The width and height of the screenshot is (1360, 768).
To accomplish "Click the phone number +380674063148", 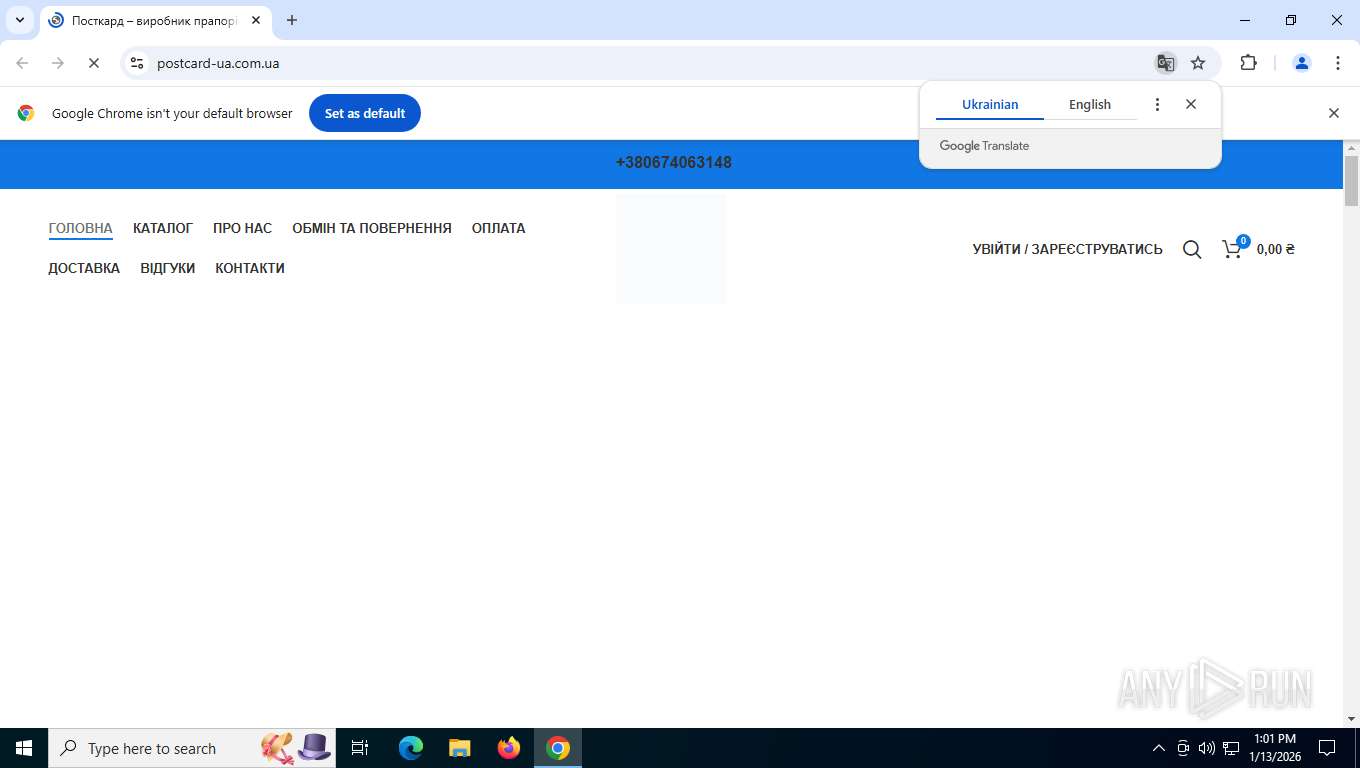I will tap(674, 162).
